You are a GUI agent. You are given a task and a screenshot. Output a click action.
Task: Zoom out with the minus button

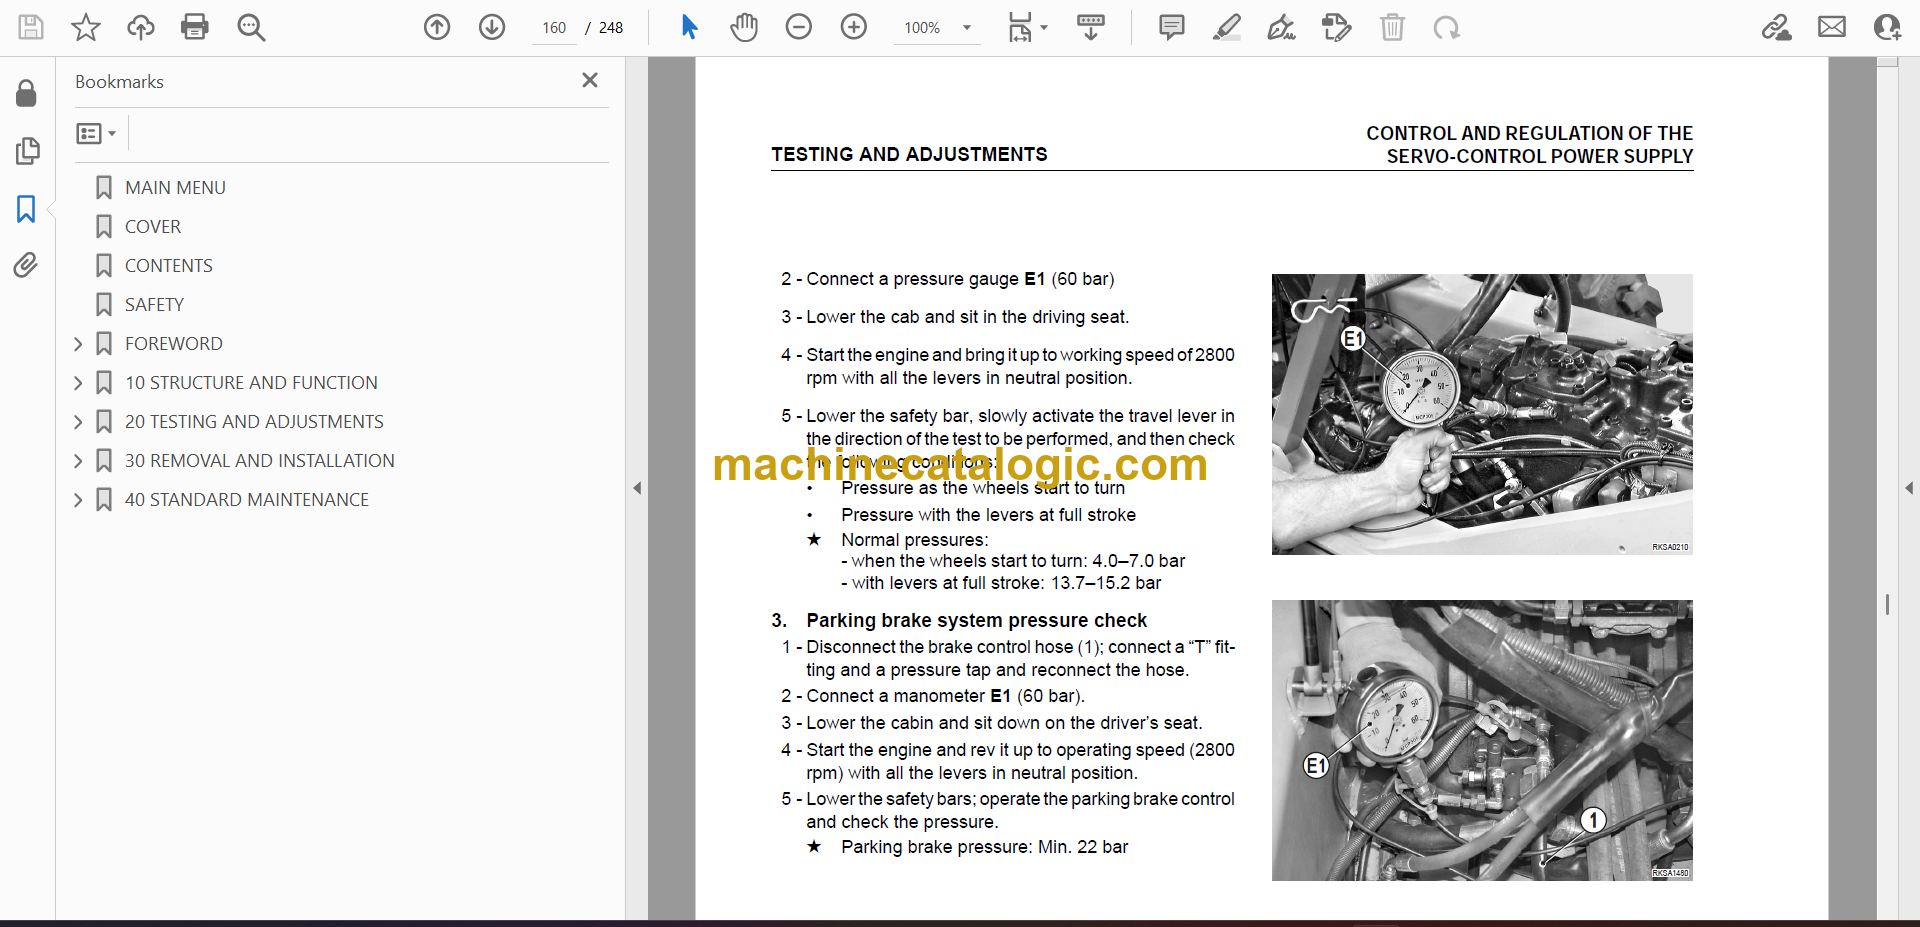click(x=799, y=27)
